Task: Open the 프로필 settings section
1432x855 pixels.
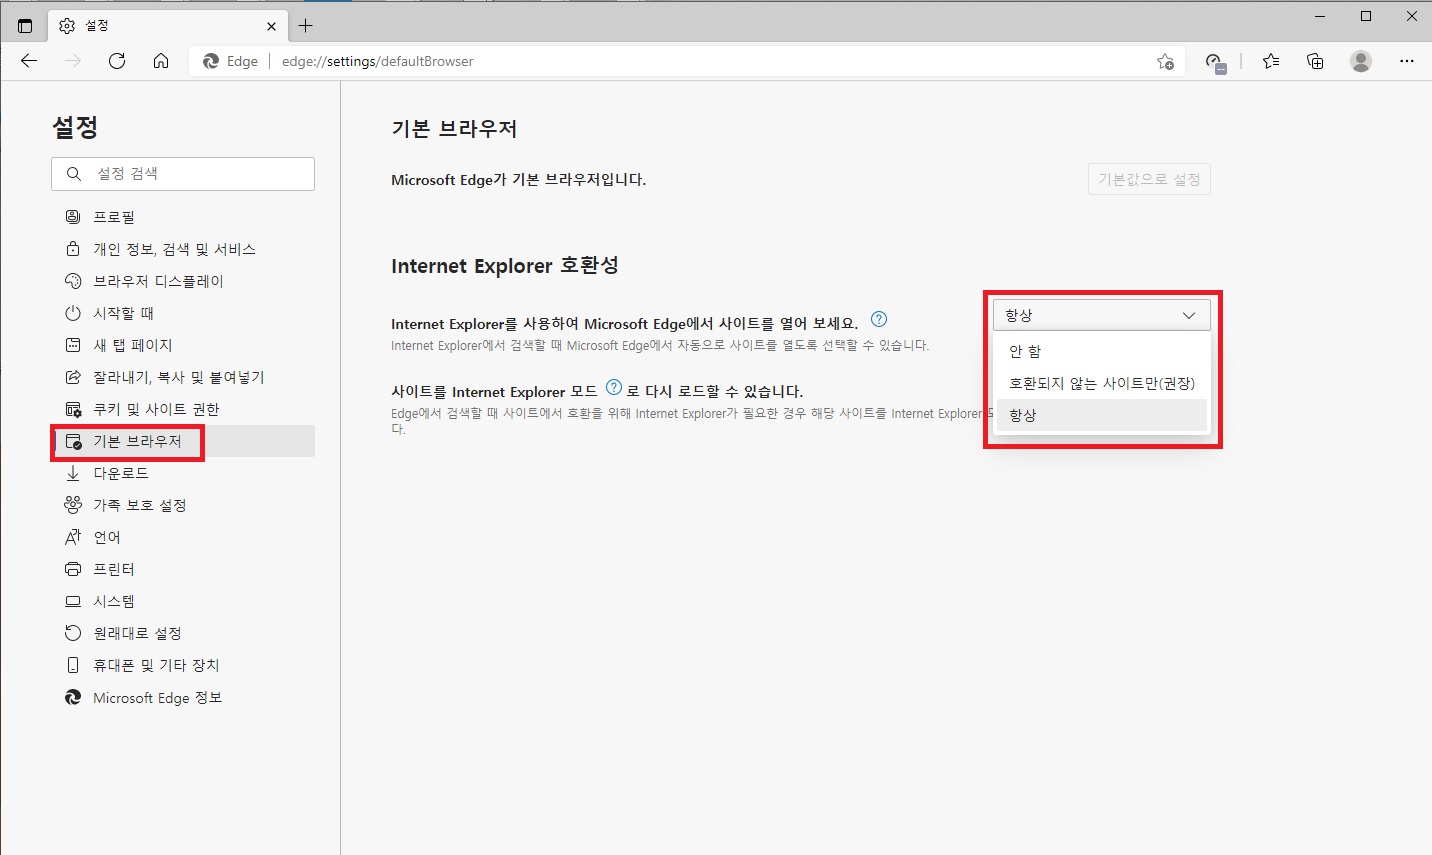Action: pyautogui.click(x=183, y=217)
